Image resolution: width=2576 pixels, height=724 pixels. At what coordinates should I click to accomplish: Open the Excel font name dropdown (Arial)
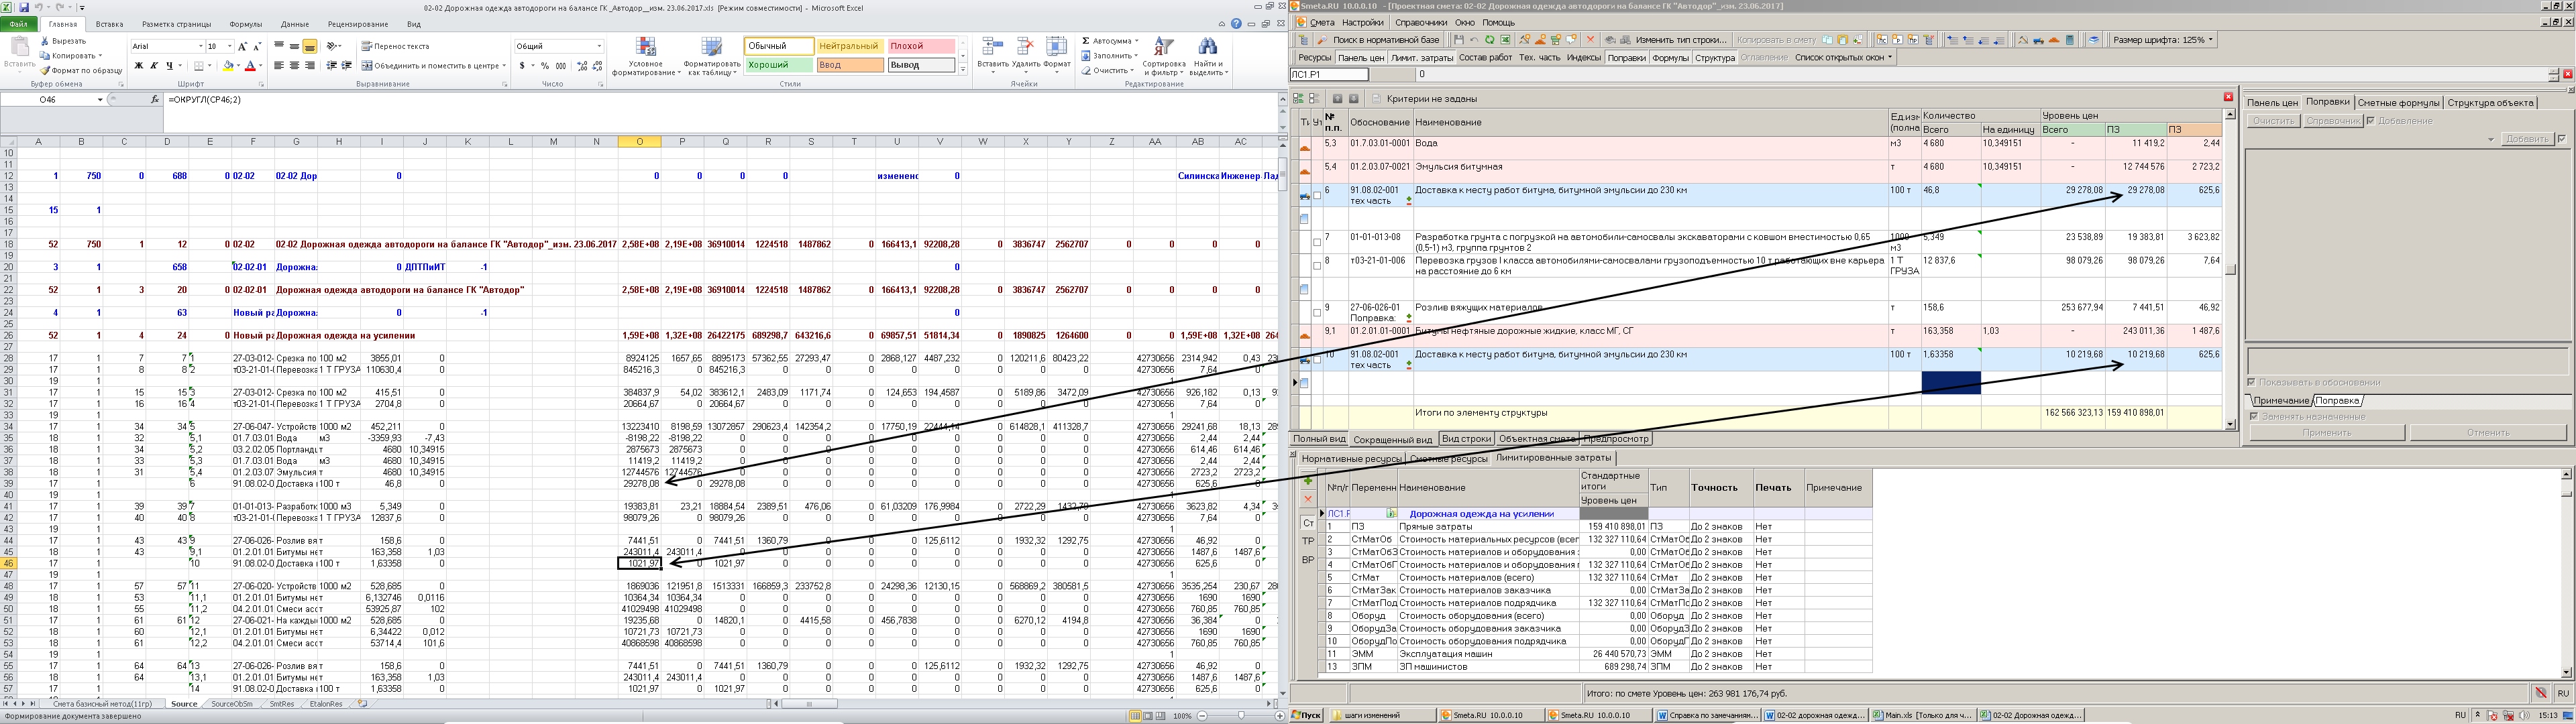pyautogui.click(x=201, y=47)
